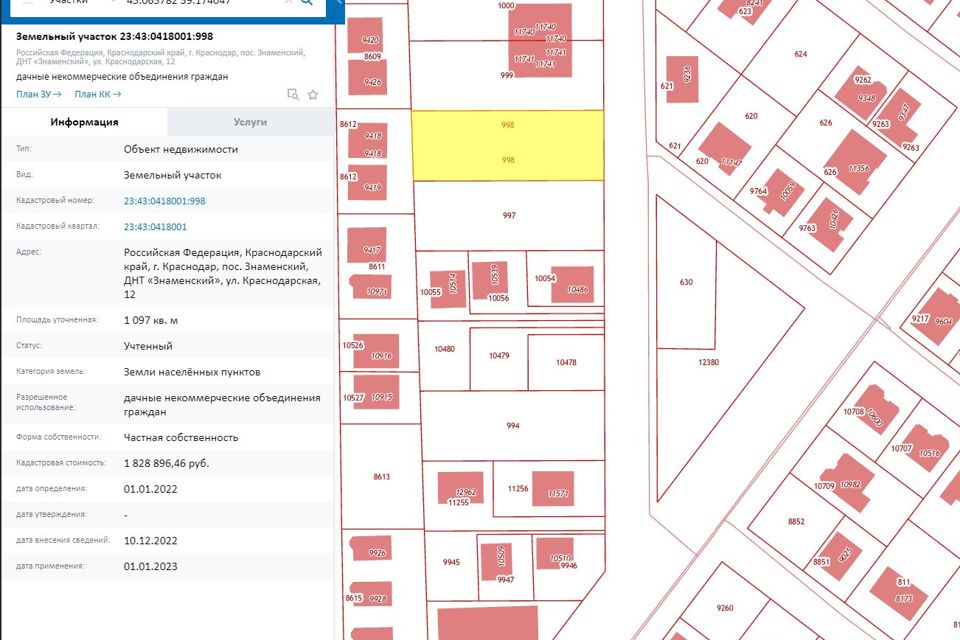Screen dimensions: 960x640
Task: Click the search magnifier icon
Action: coord(307,3)
